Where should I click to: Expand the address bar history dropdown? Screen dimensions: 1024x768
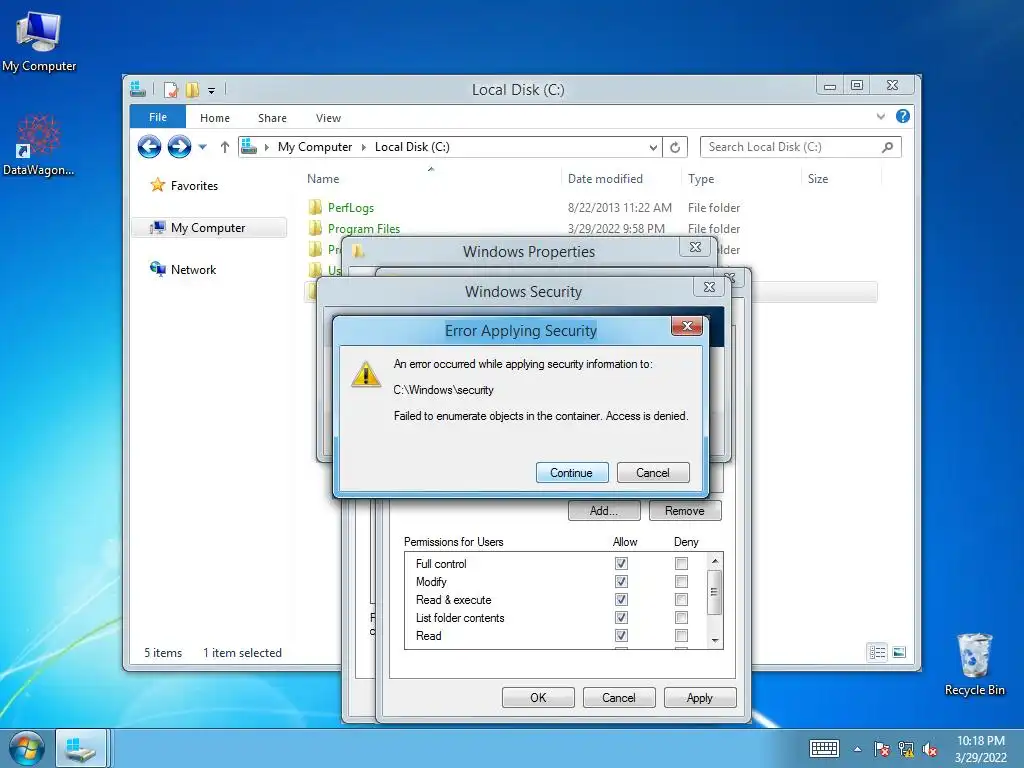coord(653,148)
